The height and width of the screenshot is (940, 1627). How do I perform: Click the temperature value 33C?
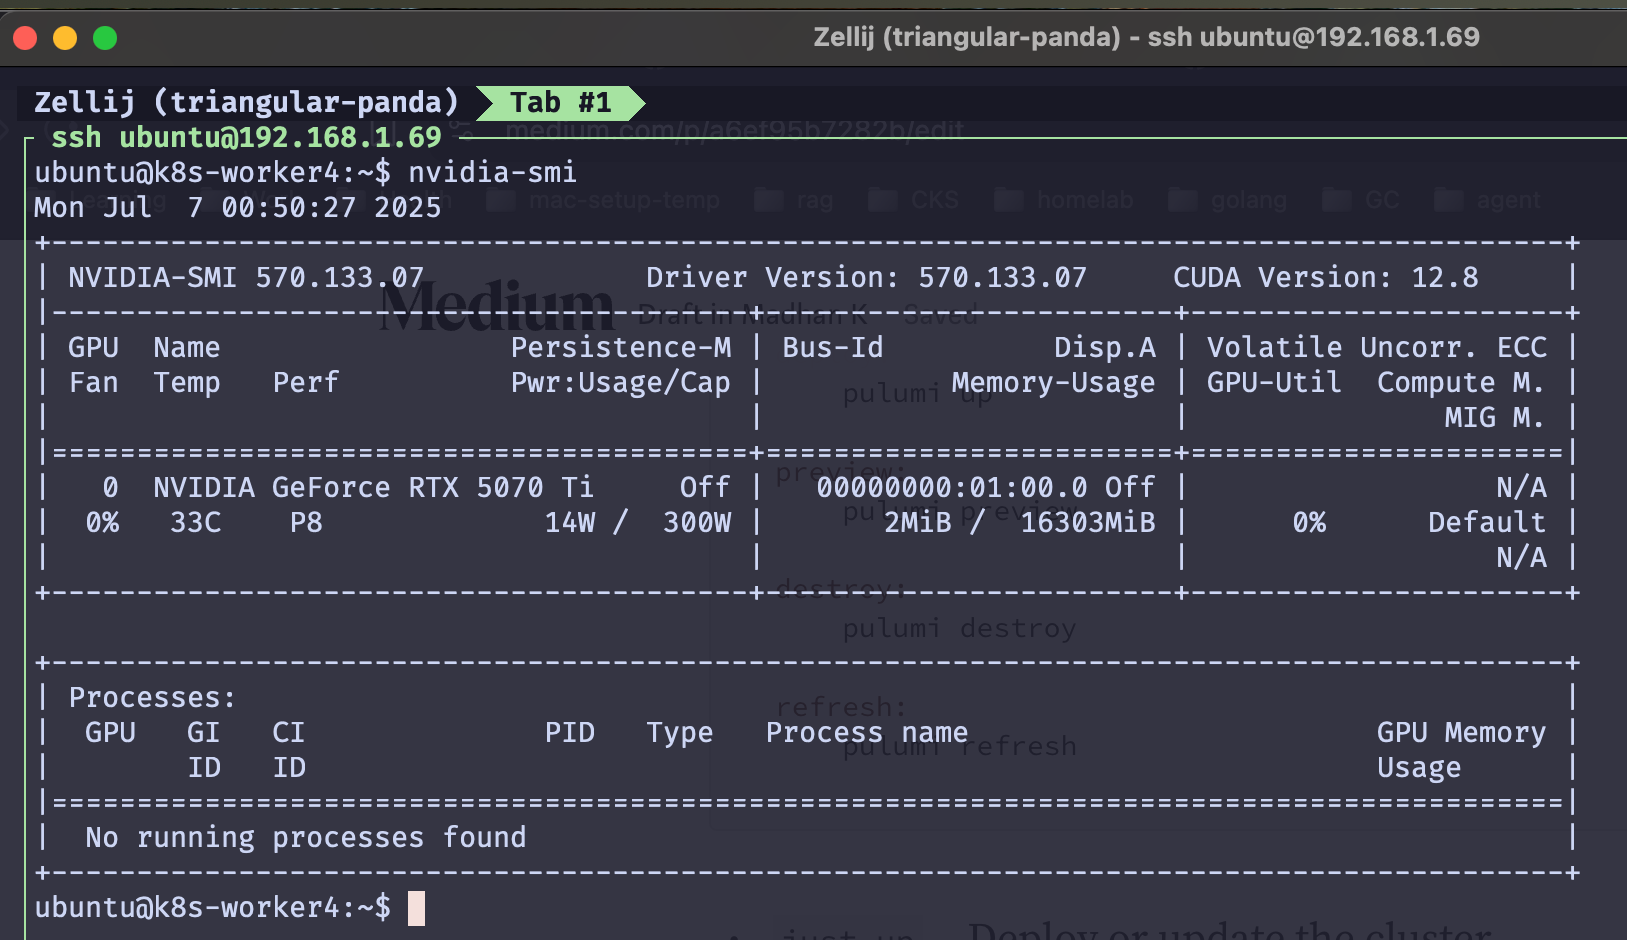tap(195, 522)
